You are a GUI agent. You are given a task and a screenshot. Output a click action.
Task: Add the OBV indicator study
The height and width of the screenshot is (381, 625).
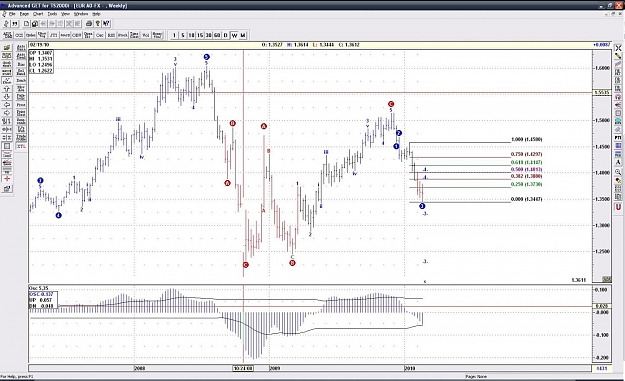click(77, 35)
